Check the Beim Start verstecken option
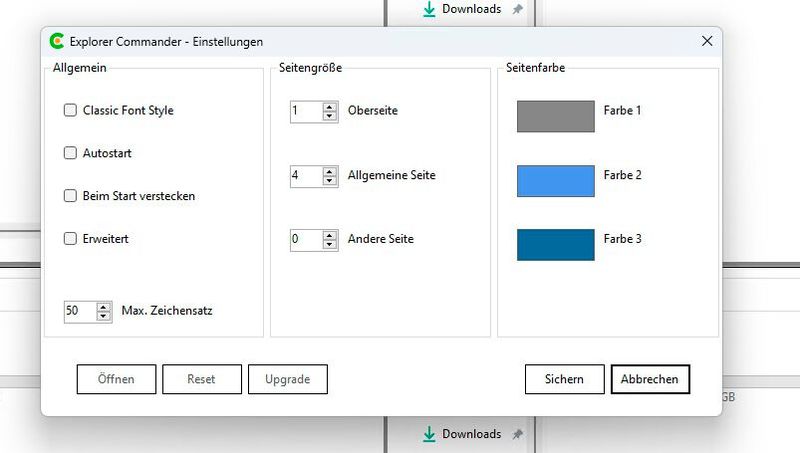 pos(70,196)
